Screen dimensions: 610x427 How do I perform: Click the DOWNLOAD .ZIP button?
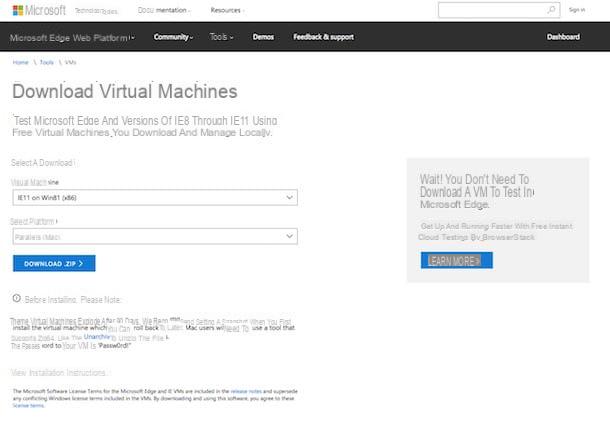[54, 263]
